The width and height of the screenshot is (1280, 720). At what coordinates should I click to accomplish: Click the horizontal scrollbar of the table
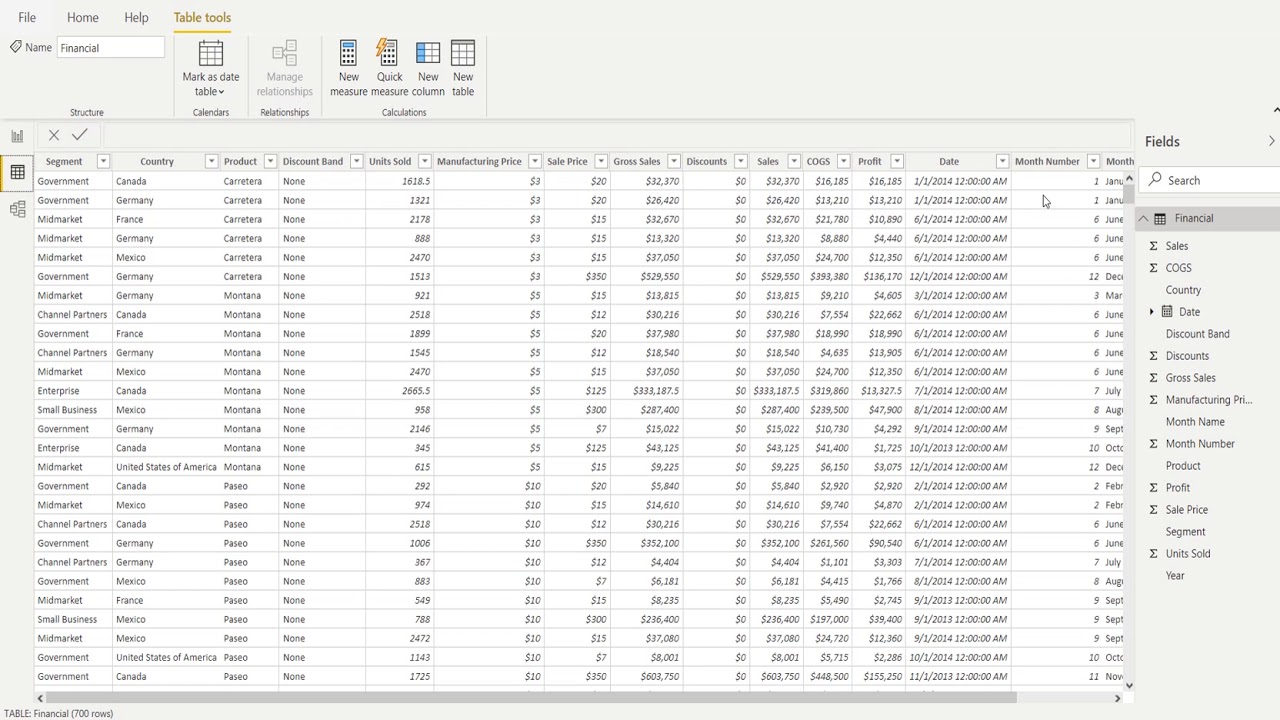[530, 698]
